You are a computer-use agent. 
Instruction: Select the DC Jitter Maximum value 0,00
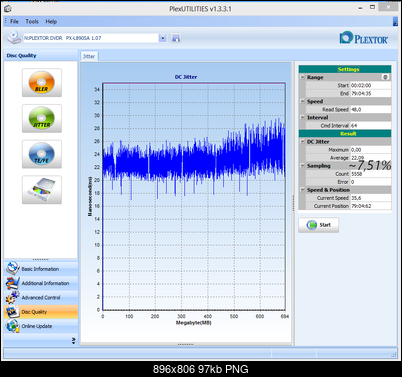(370, 150)
